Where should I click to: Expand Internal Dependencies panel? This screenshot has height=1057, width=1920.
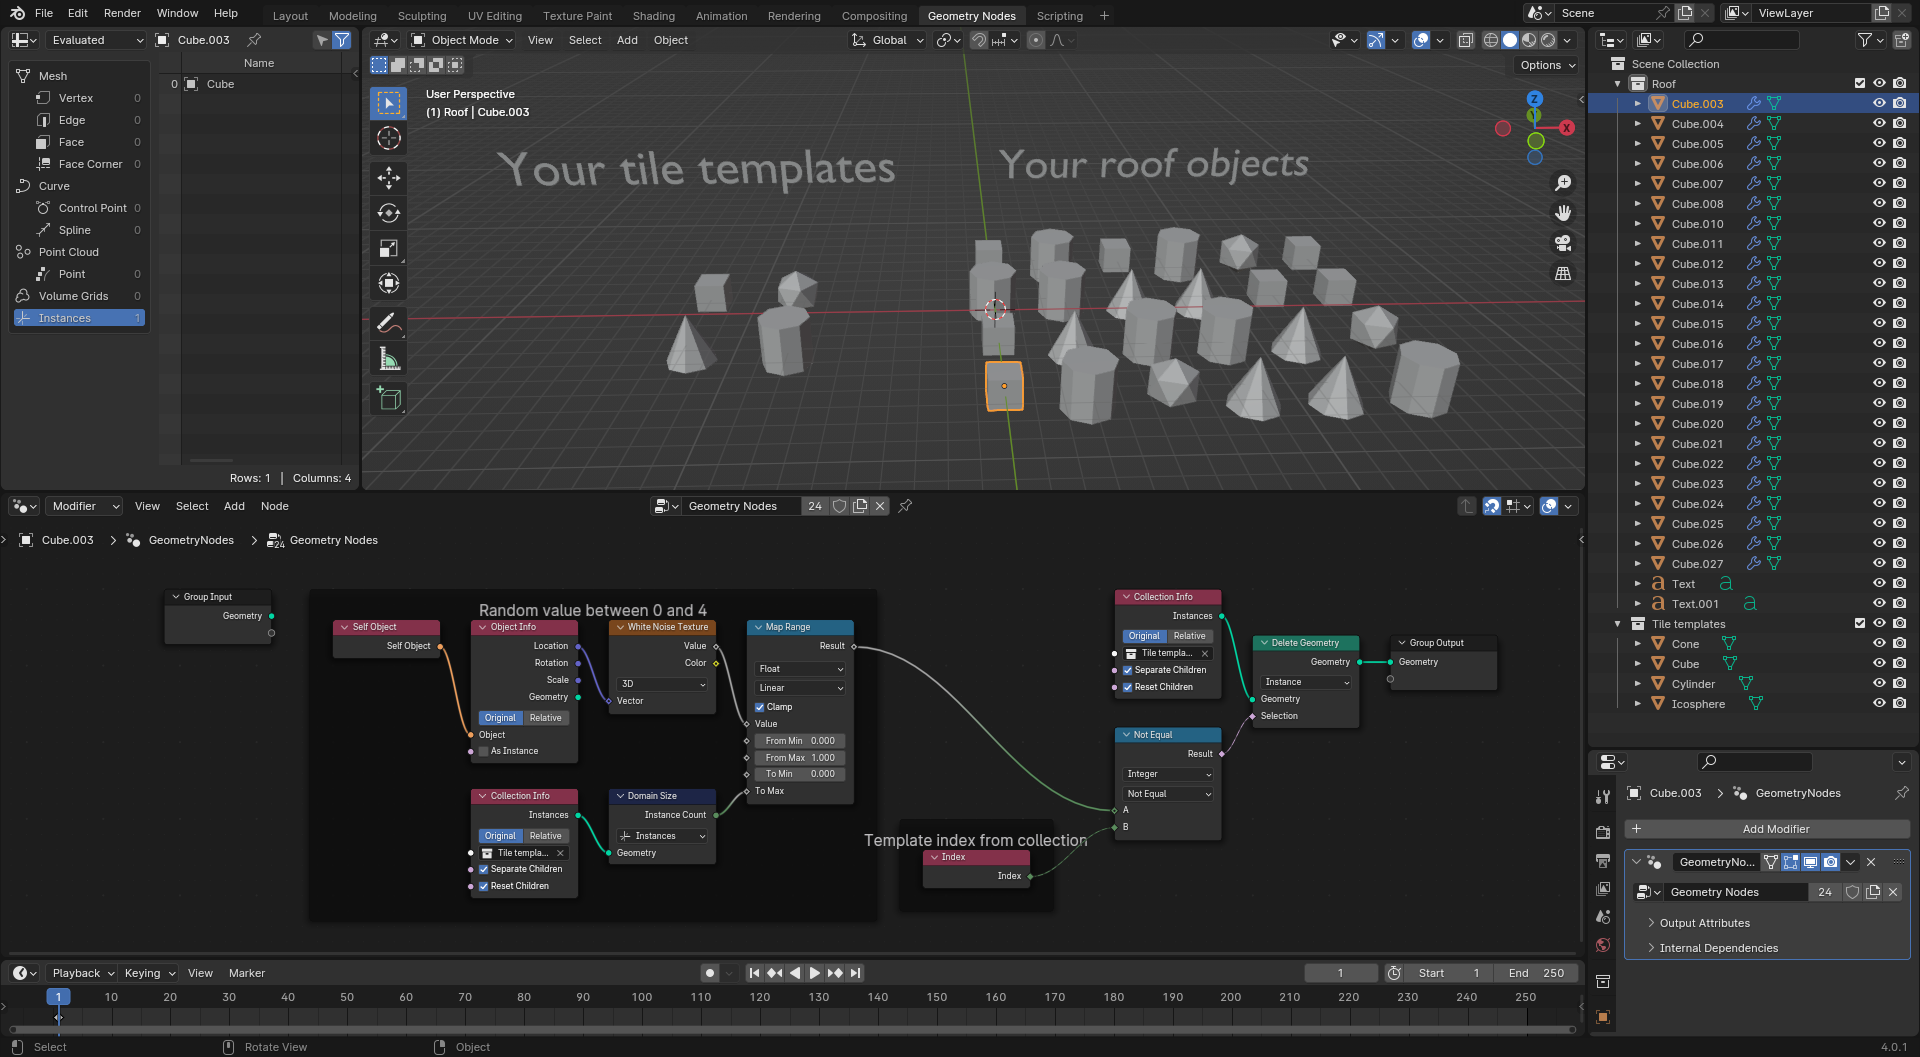pyautogui.click(x=1718, y=948)
